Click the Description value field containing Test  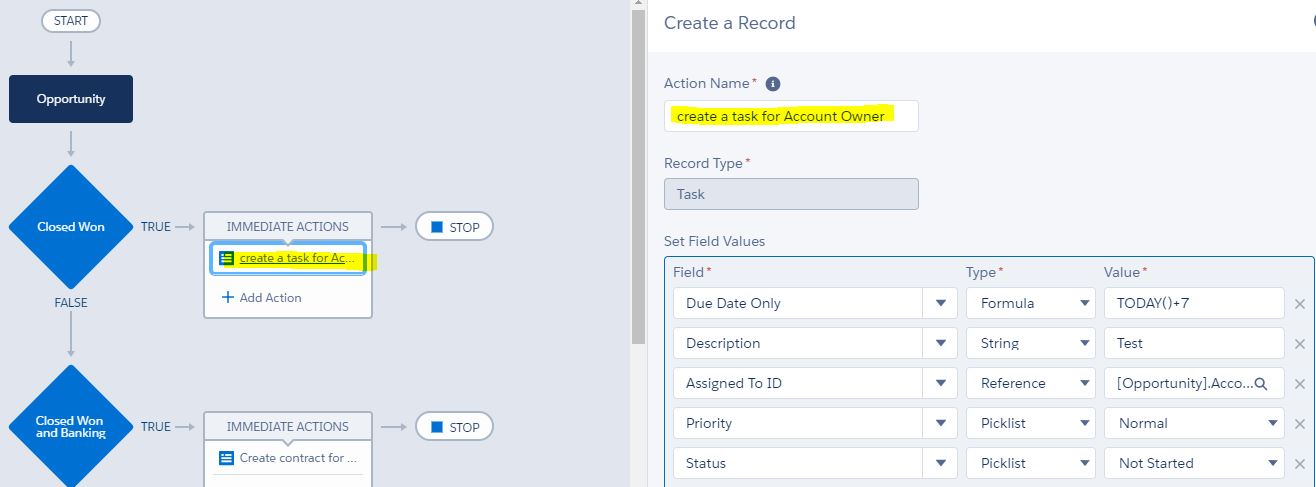pos(1193,343)
